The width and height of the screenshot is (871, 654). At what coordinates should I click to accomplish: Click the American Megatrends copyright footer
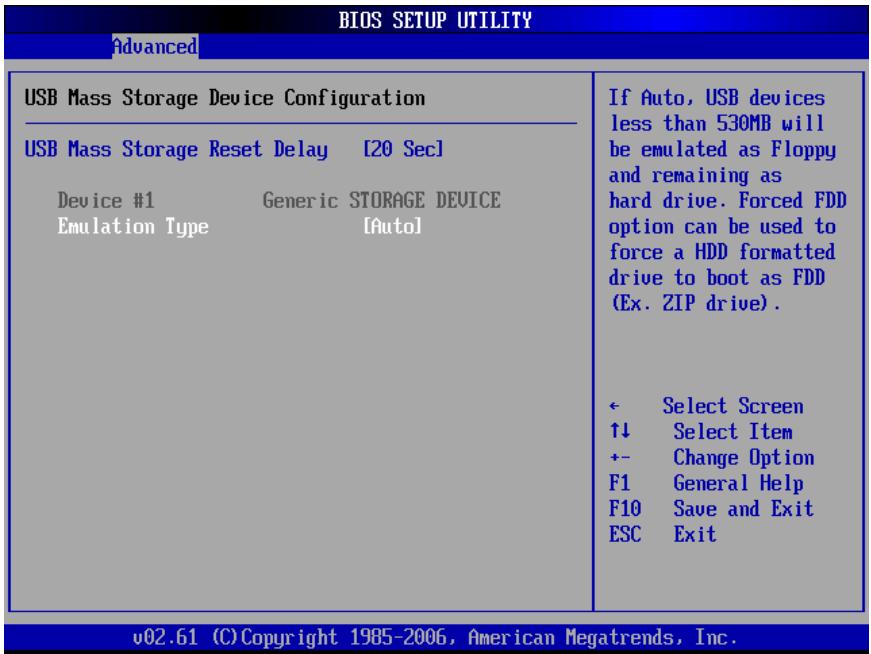[436, 637]
